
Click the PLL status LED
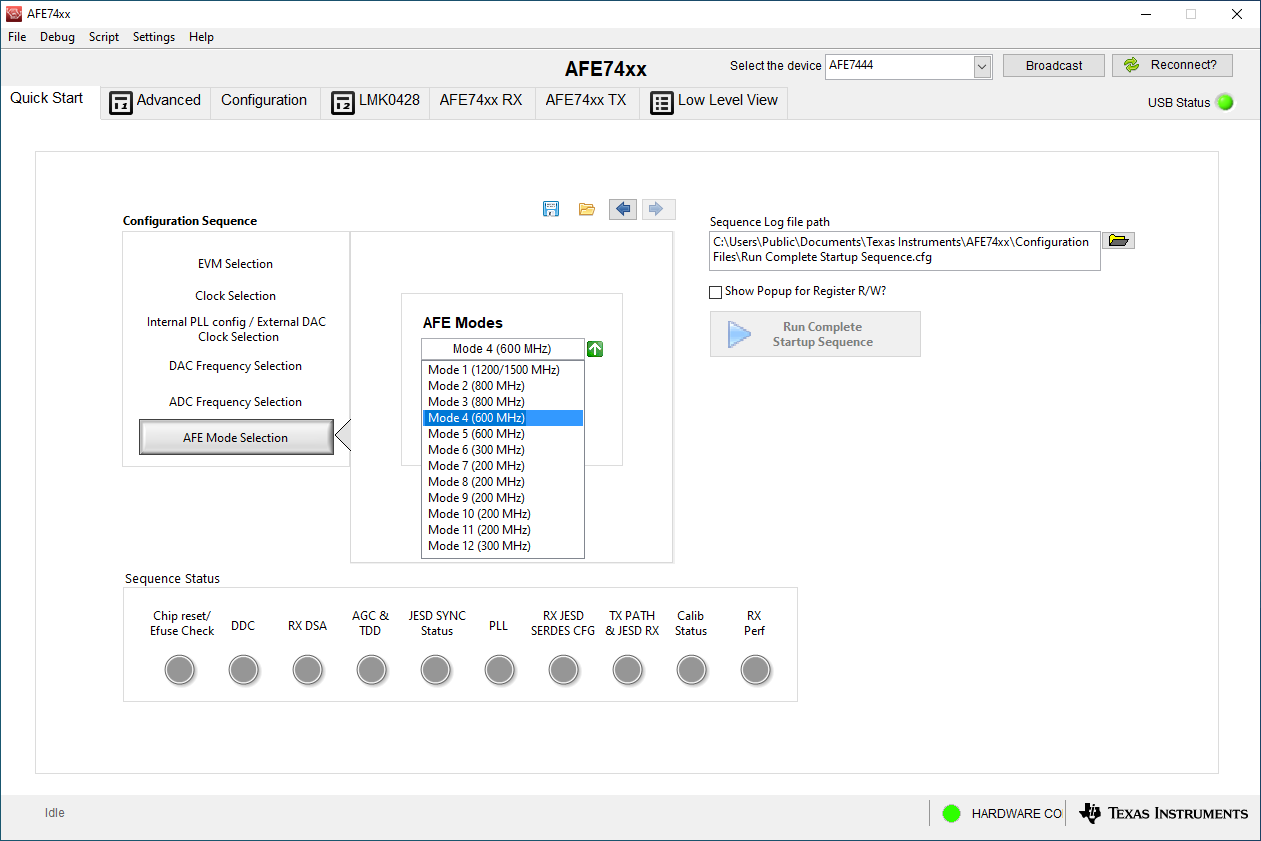click(500, 670)
